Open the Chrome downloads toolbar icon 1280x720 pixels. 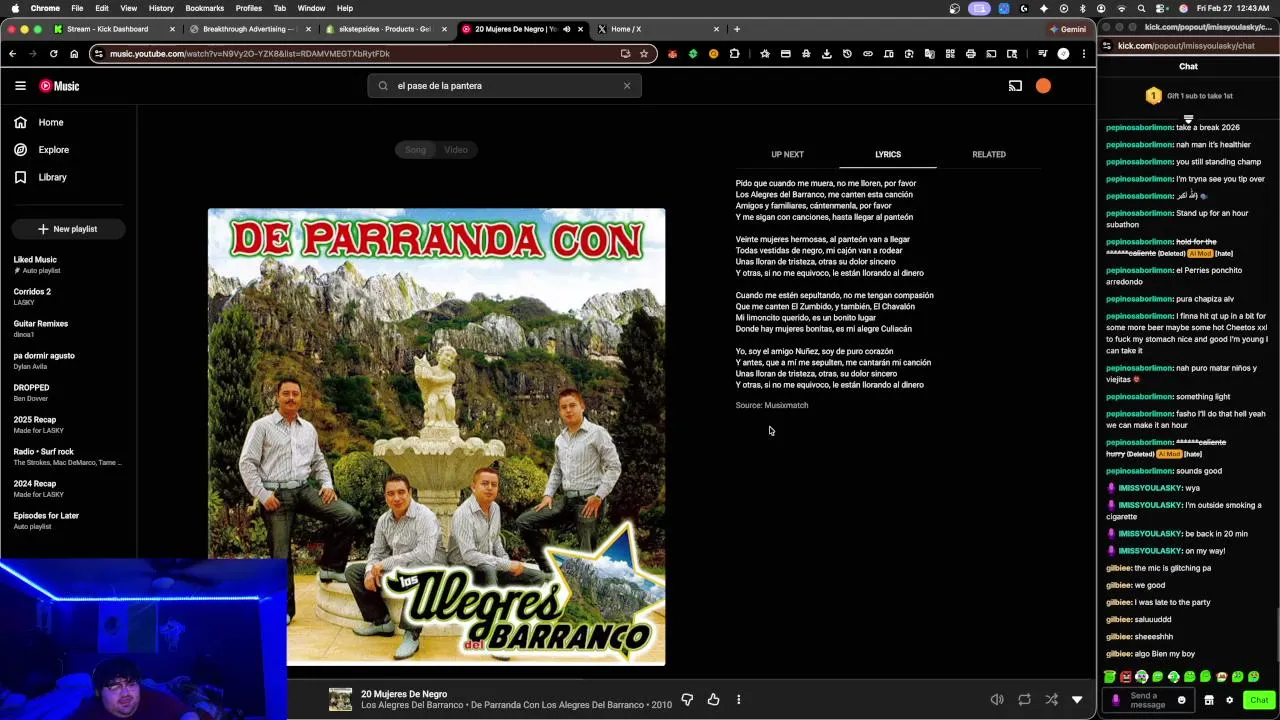click(826, 54)
